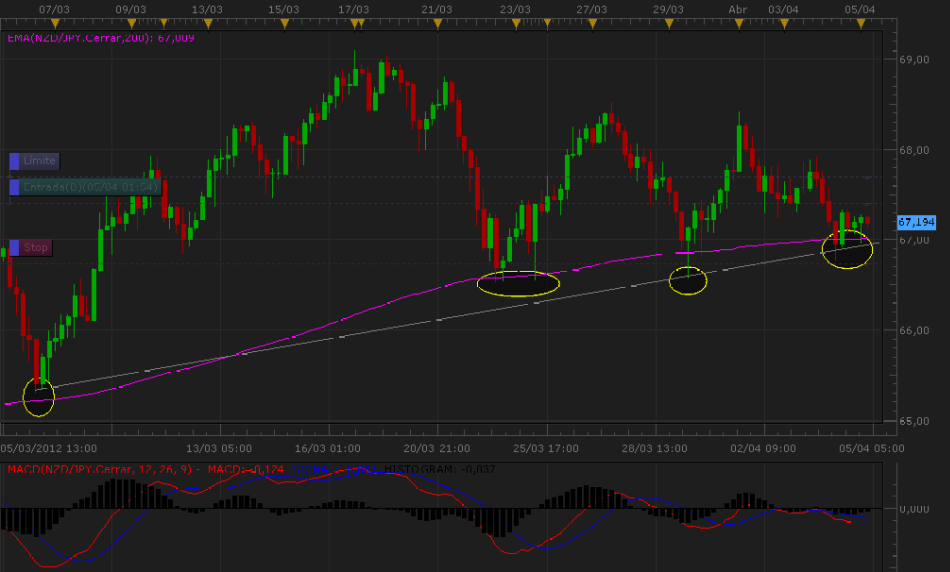Click the current price tag 67,194

pyautogui.click(x=916, y=222)
